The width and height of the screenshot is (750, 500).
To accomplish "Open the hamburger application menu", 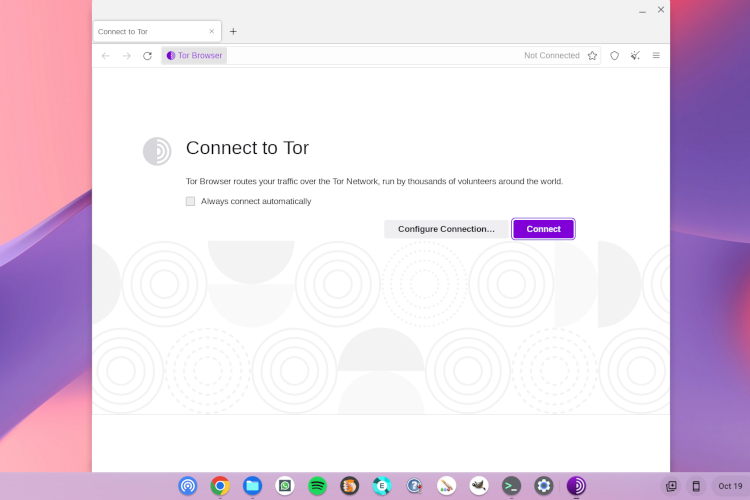I will [656, 56].
